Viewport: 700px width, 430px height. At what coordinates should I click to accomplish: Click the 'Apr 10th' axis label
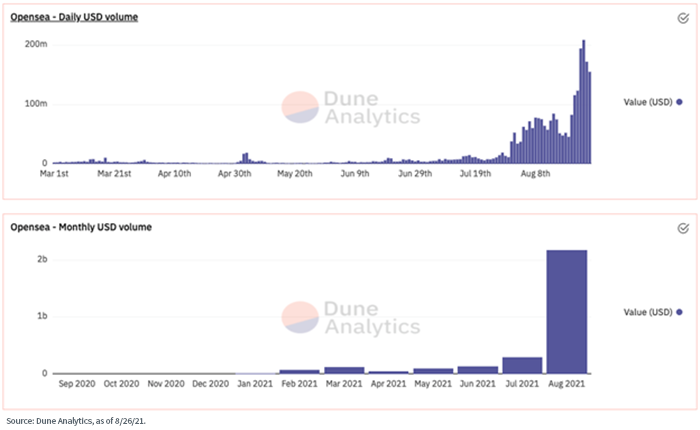point(174,174)
